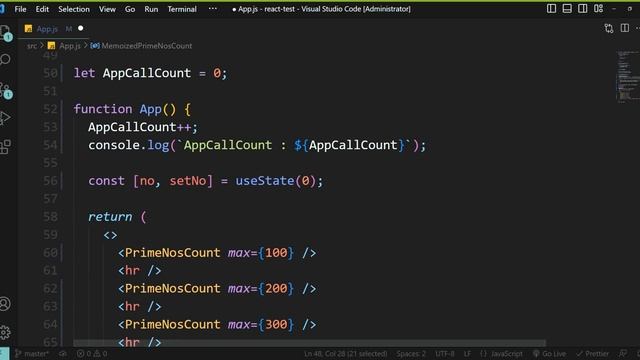Viewport: 640px width, 360px height.
Task: Open the Search view in activity bar
Action: tap(5, 60)
